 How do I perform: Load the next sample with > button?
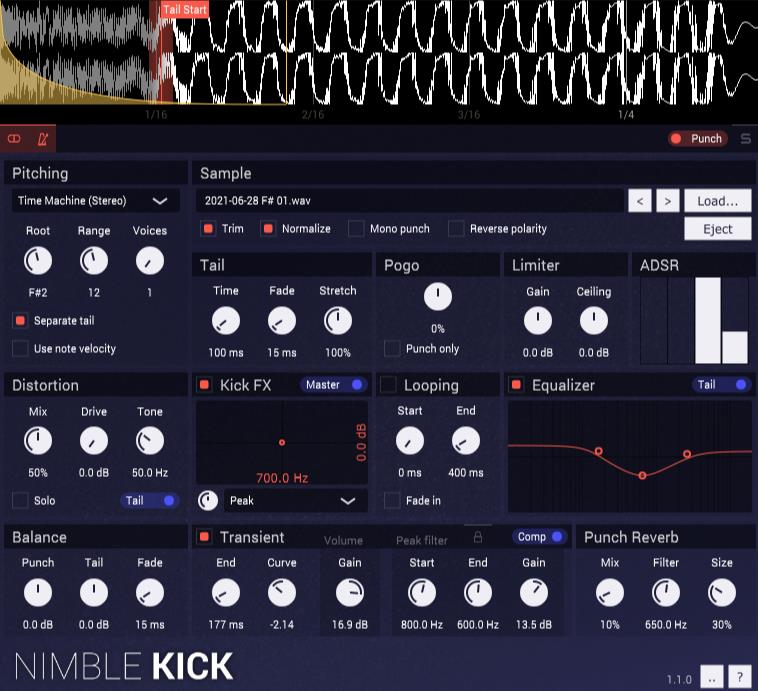pos(668,201)
